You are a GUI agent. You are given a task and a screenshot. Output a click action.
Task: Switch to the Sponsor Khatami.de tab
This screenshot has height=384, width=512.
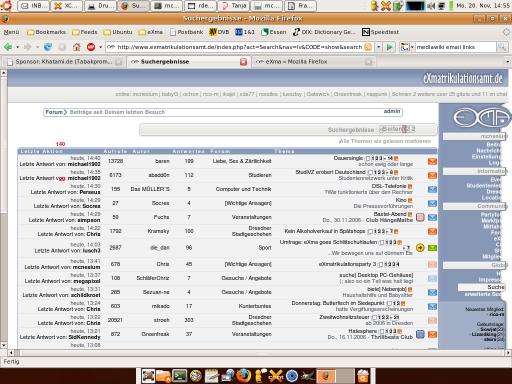tap(64, 62)
